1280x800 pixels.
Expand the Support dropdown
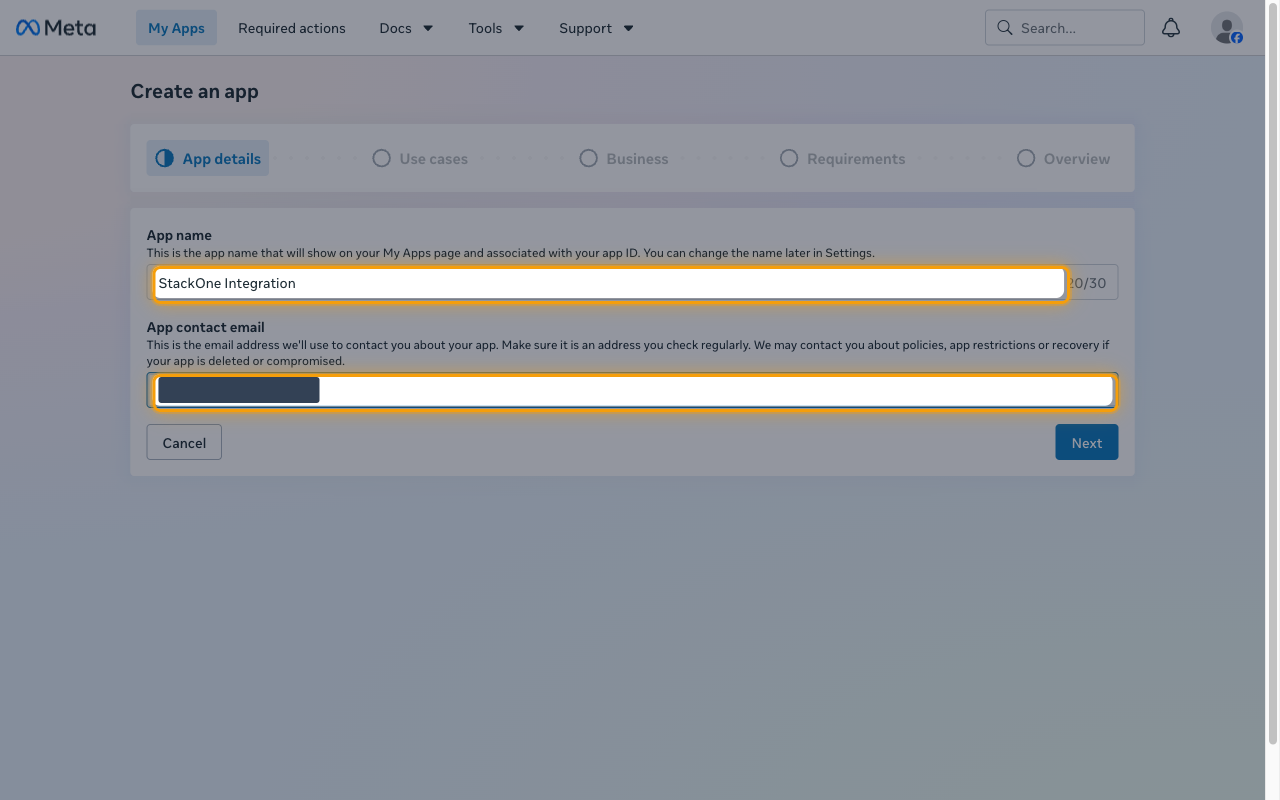pos(596,28)
